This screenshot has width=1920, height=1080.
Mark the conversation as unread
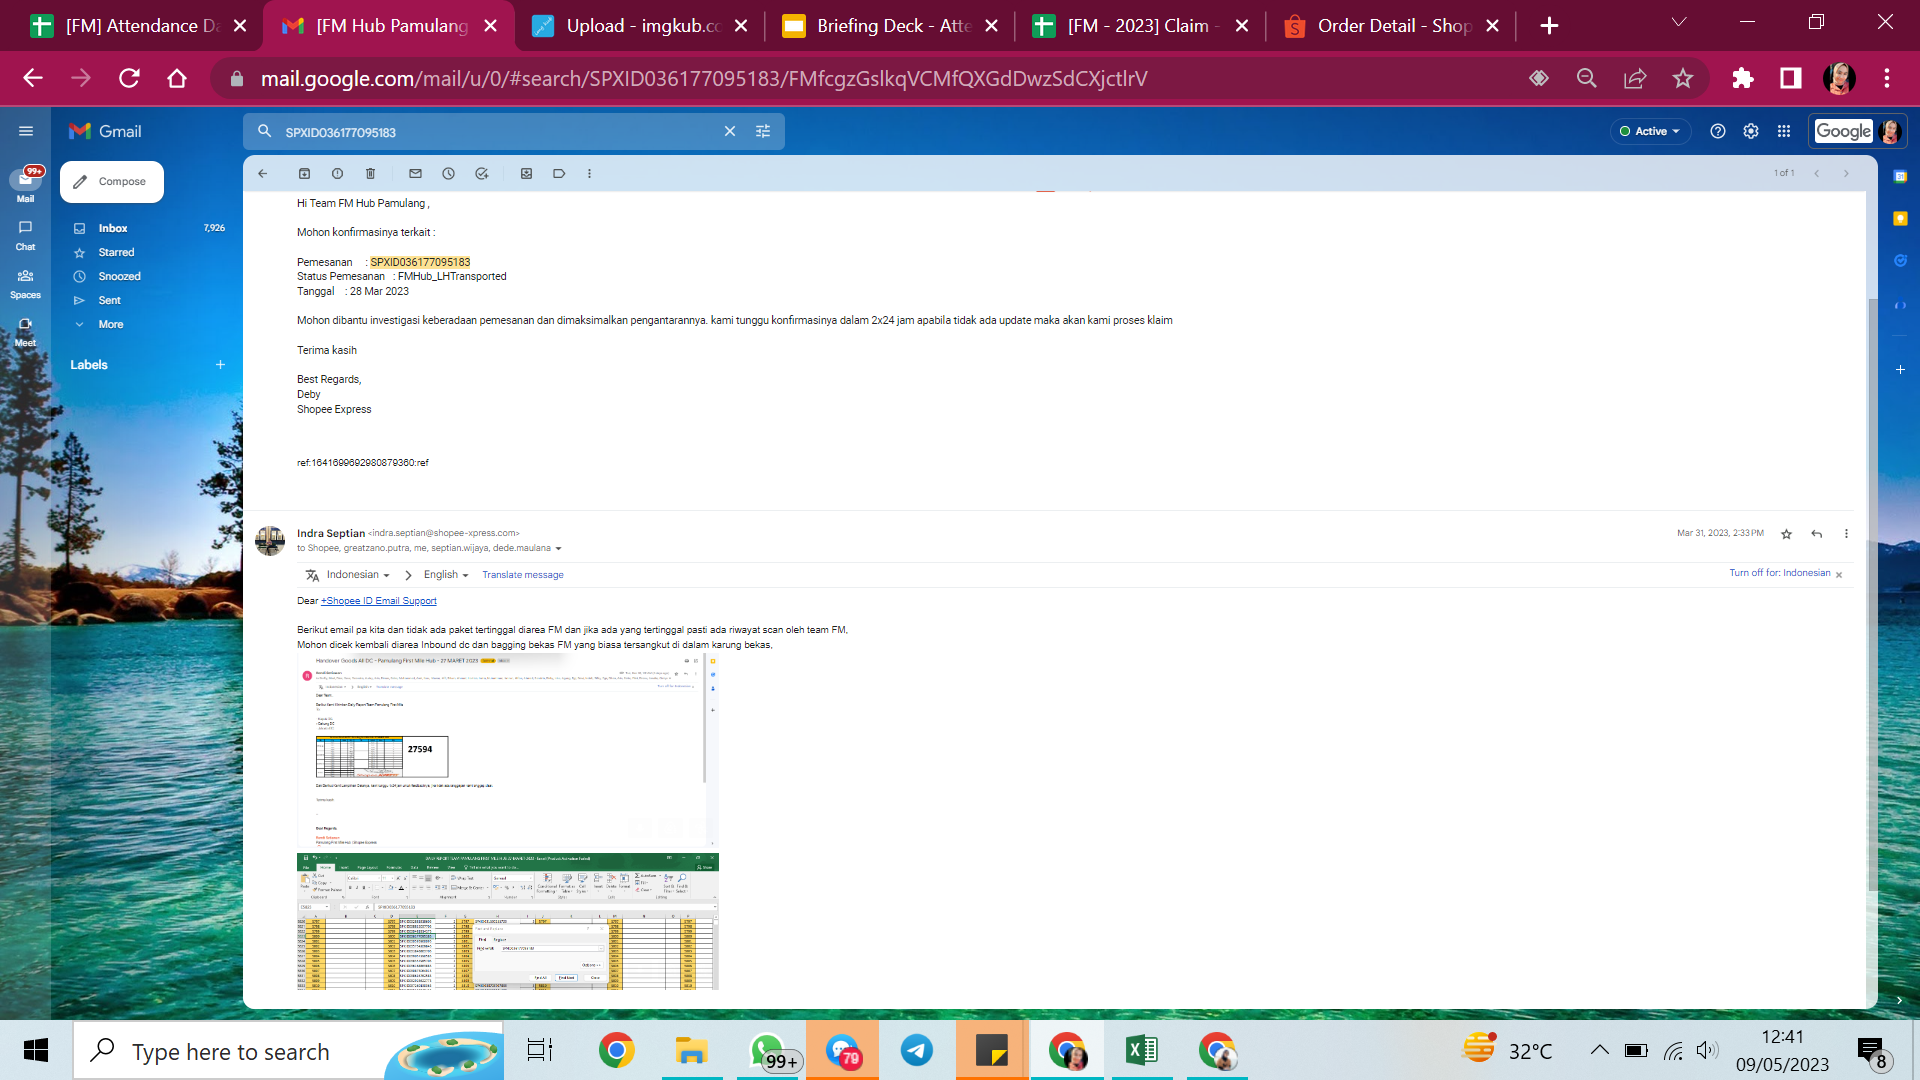click(x=415, y=174)
